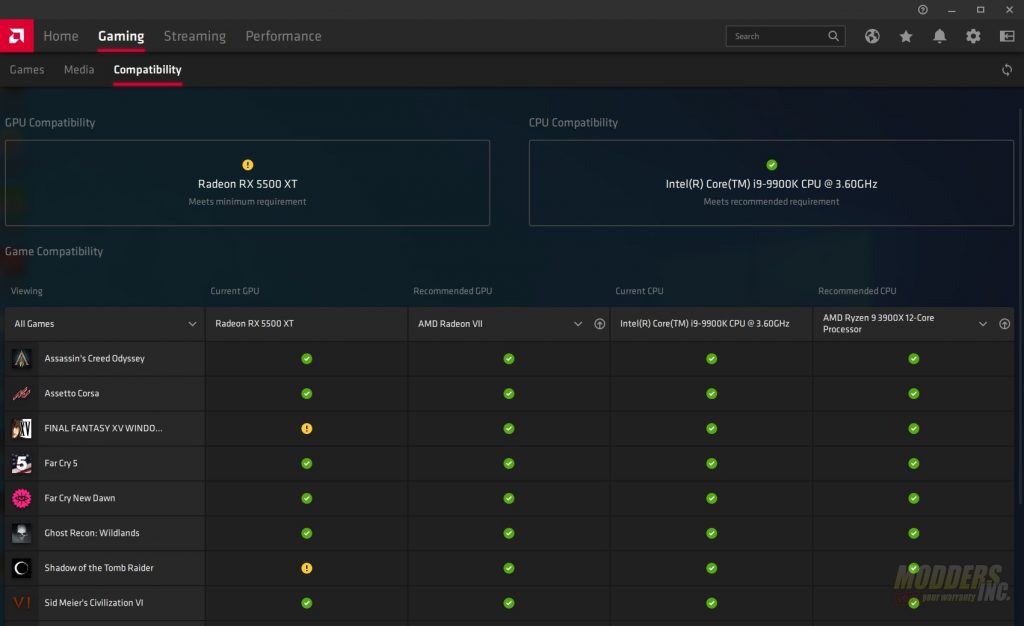Switch to the Streaming tab

[x=195, y=36]
